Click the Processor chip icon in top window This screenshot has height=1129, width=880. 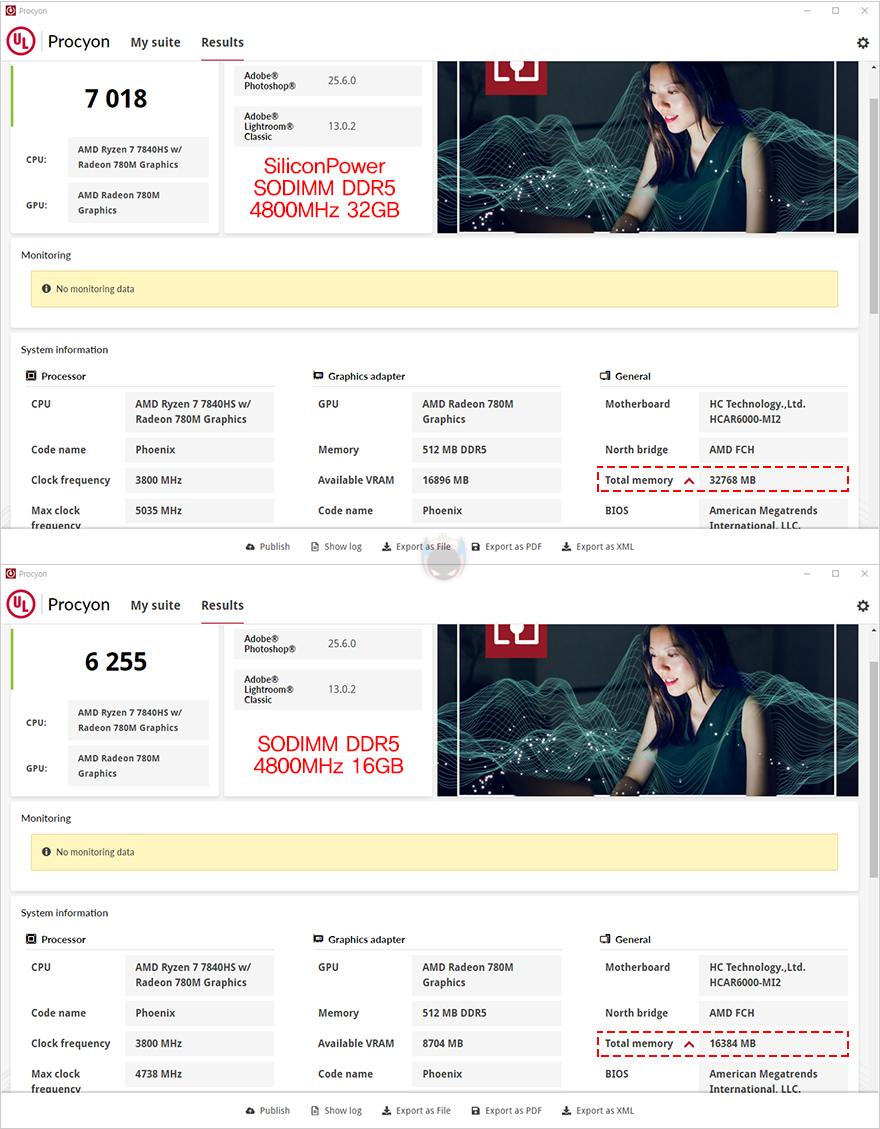(31, 376)
